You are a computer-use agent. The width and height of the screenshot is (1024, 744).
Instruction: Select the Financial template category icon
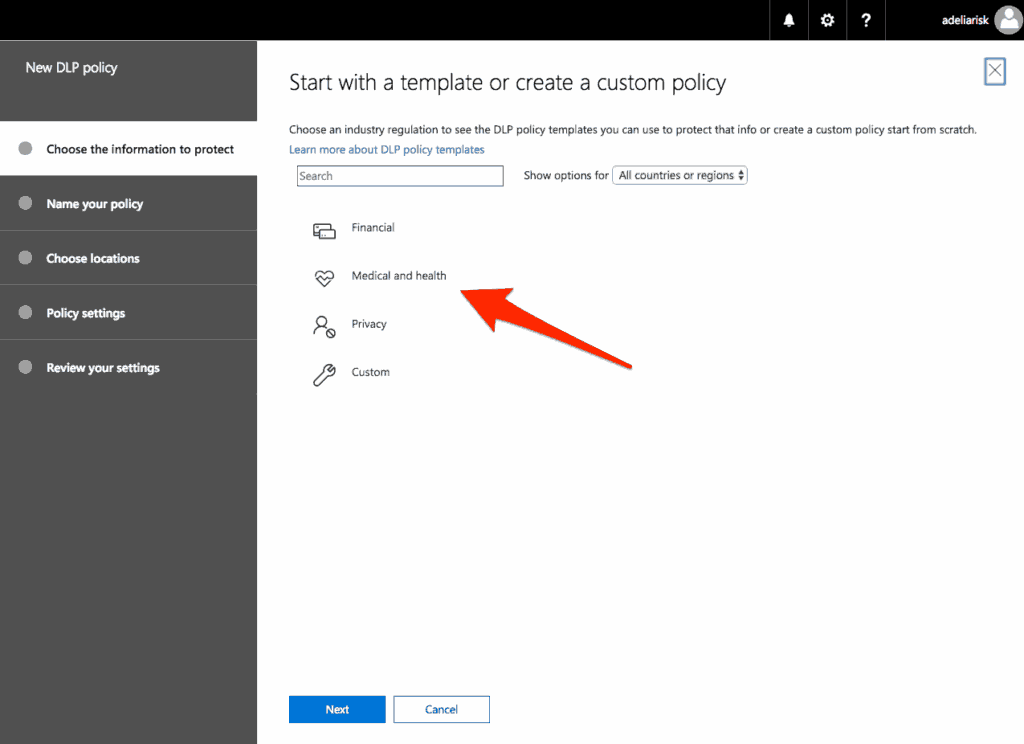[x=323, y=230]
